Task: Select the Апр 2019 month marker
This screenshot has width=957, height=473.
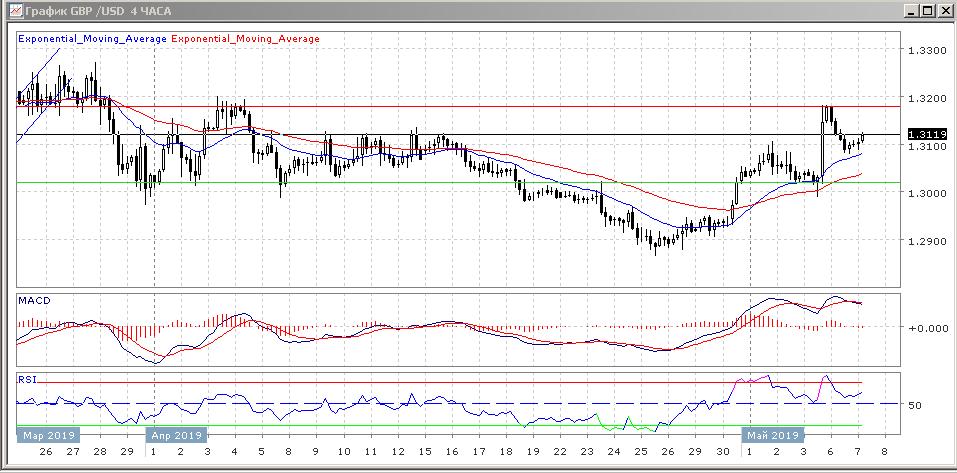Action: point(175,436)
